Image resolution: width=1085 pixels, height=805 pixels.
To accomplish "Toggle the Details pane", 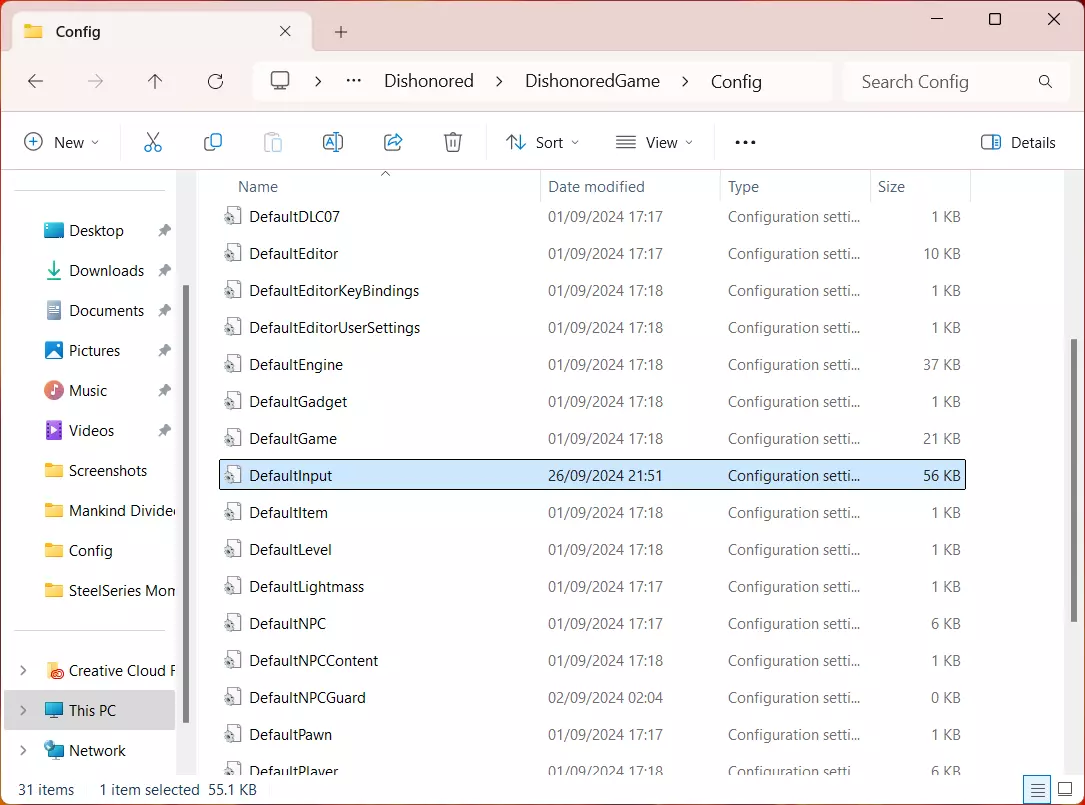I will (x=1018, y=142).
